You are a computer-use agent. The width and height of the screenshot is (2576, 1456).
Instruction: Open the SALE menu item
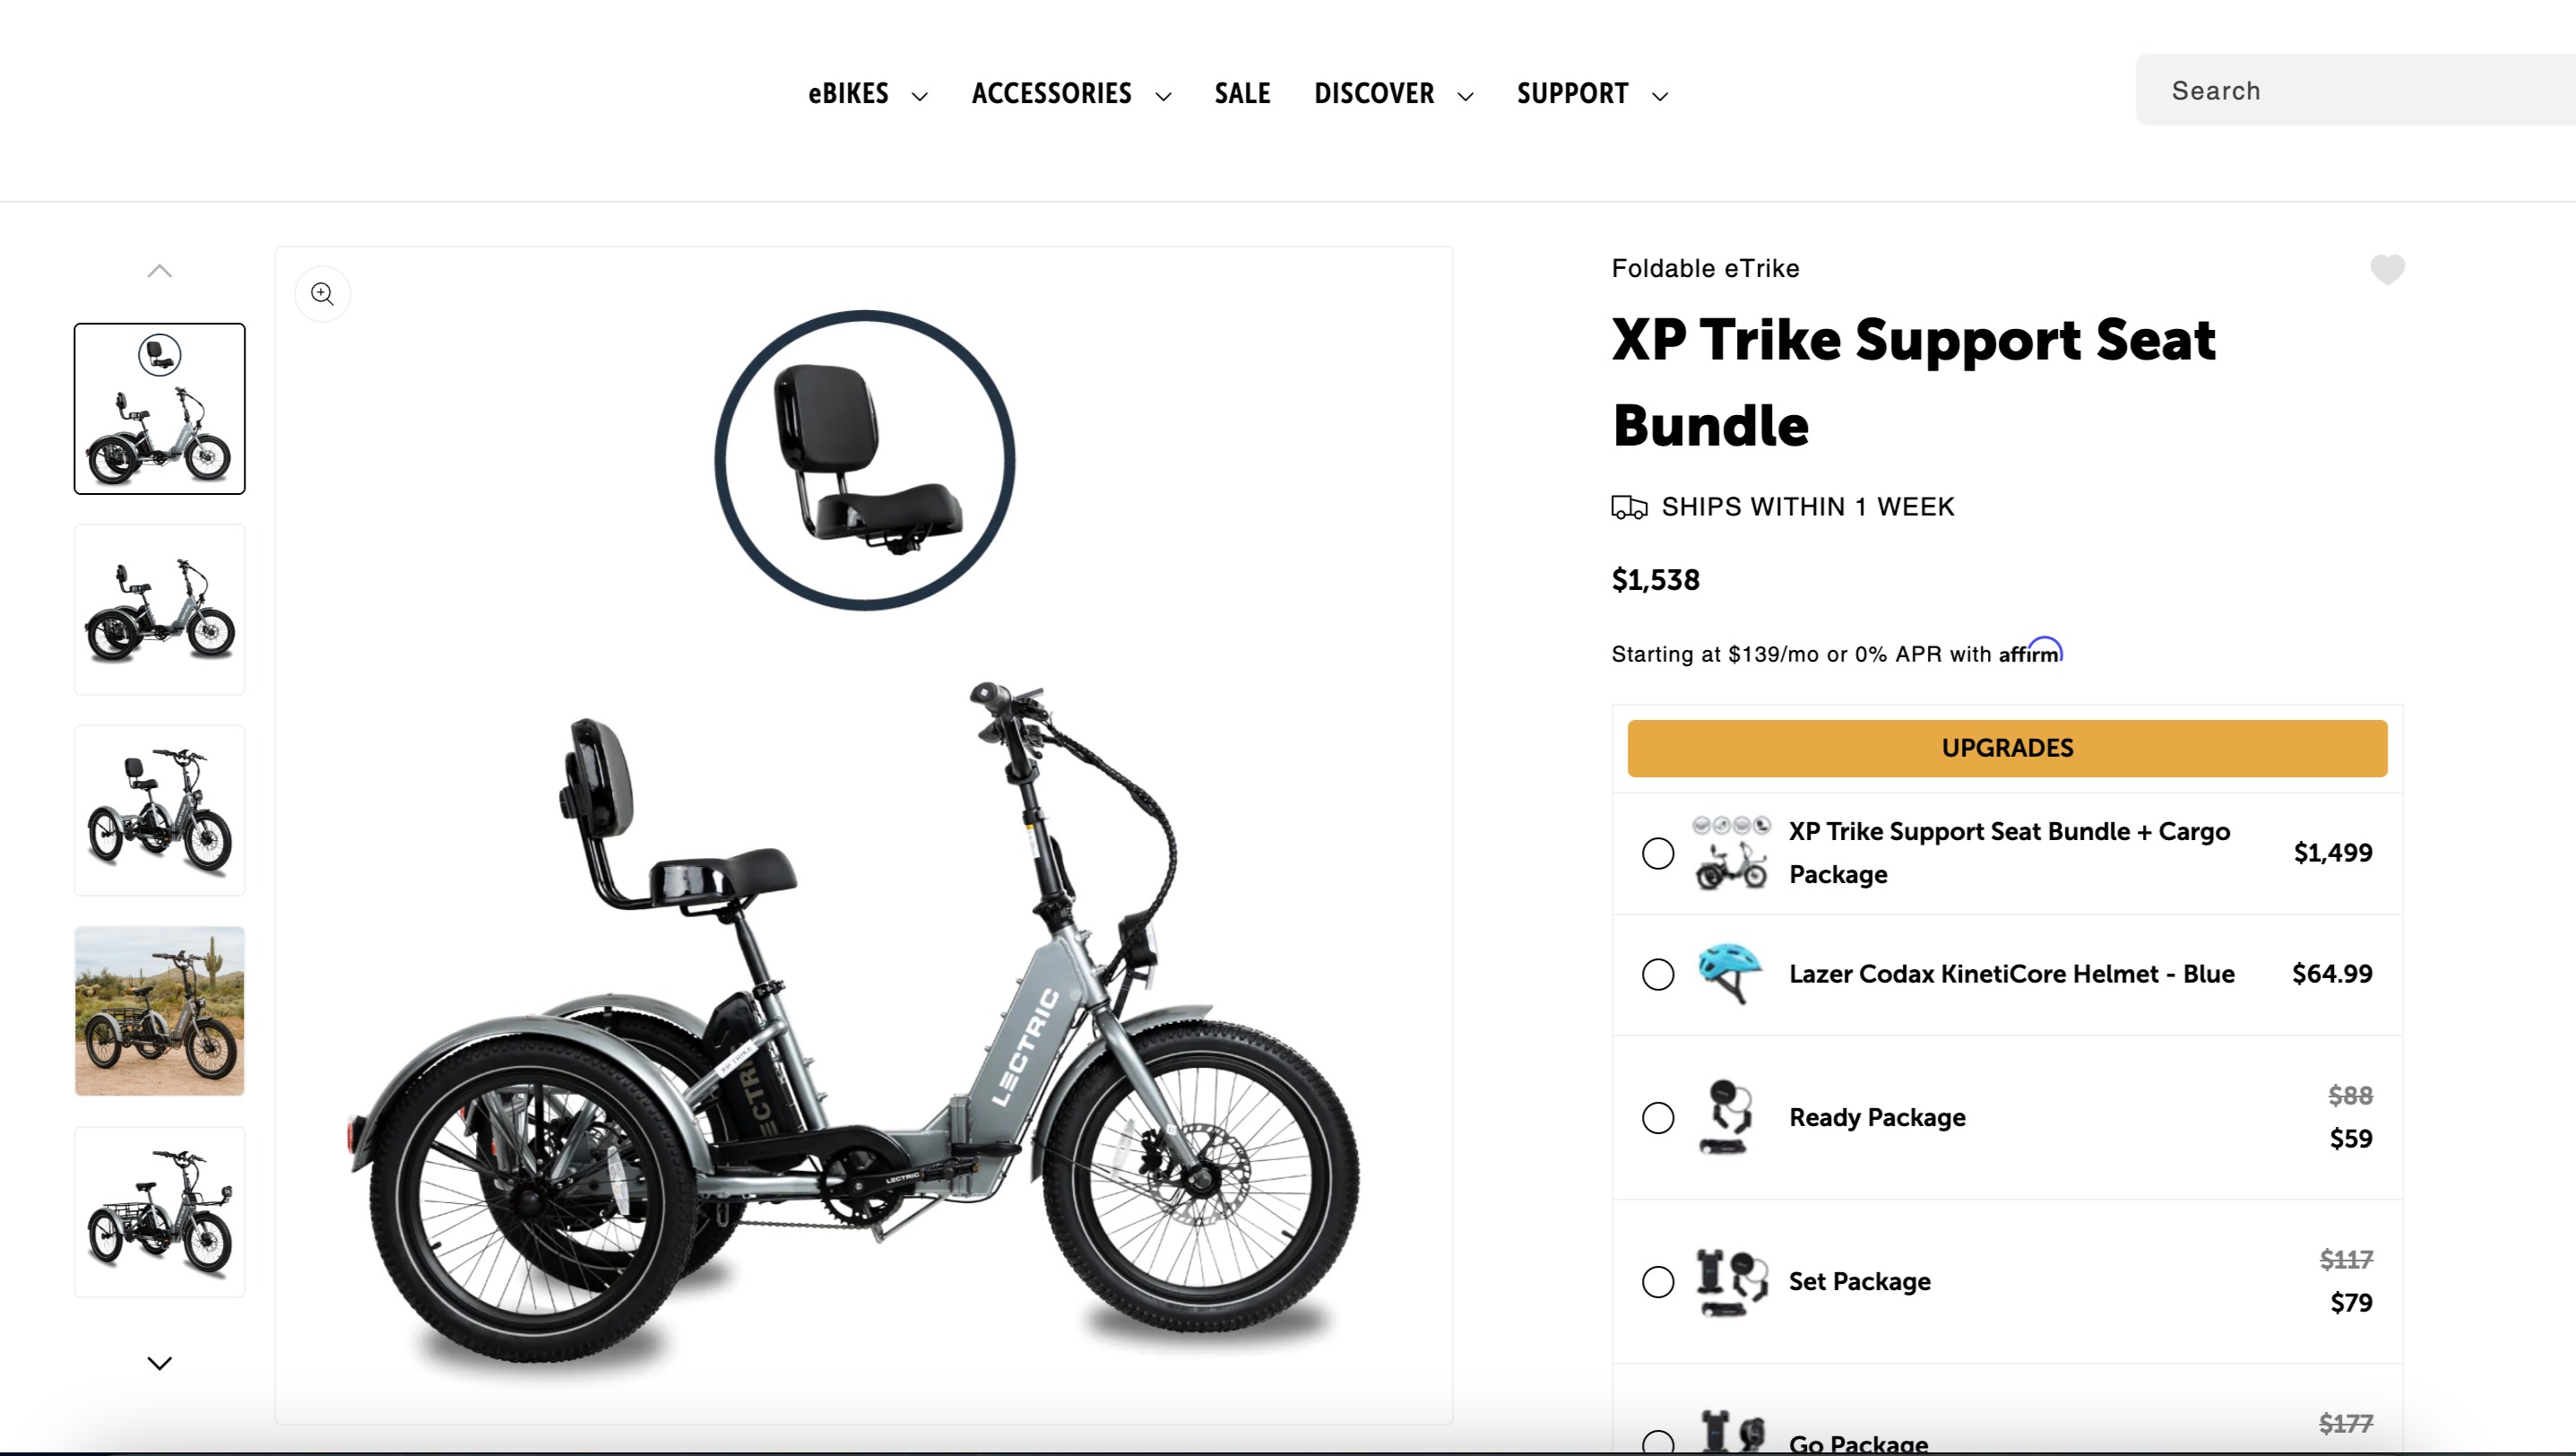coord(1242,94)
